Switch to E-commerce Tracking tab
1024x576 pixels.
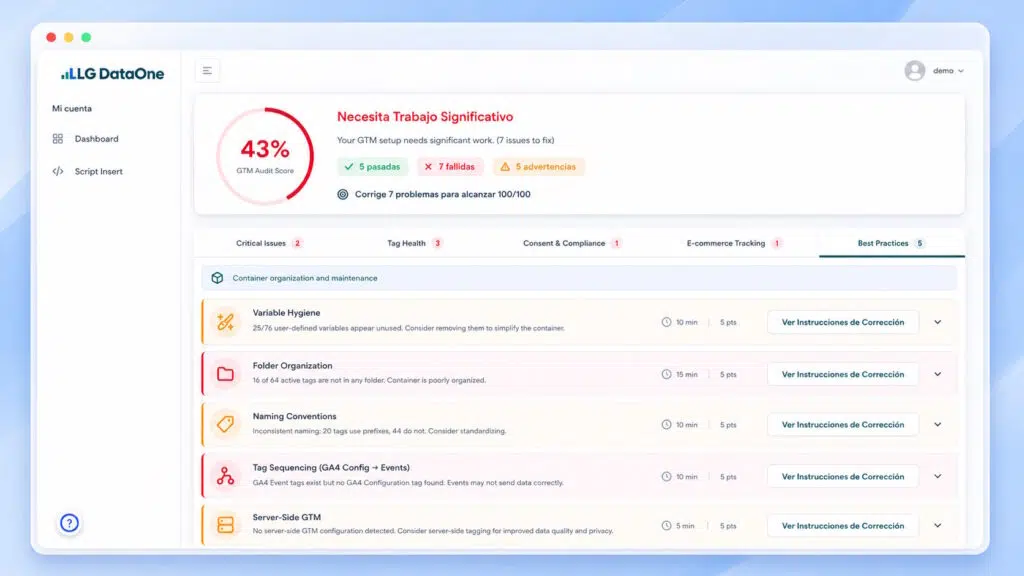(x=733, y=243)
